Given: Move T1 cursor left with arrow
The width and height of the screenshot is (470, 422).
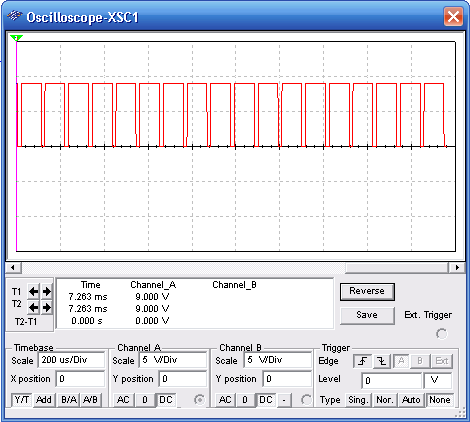Looking at the screenshot, I should [x=33, y=292].
